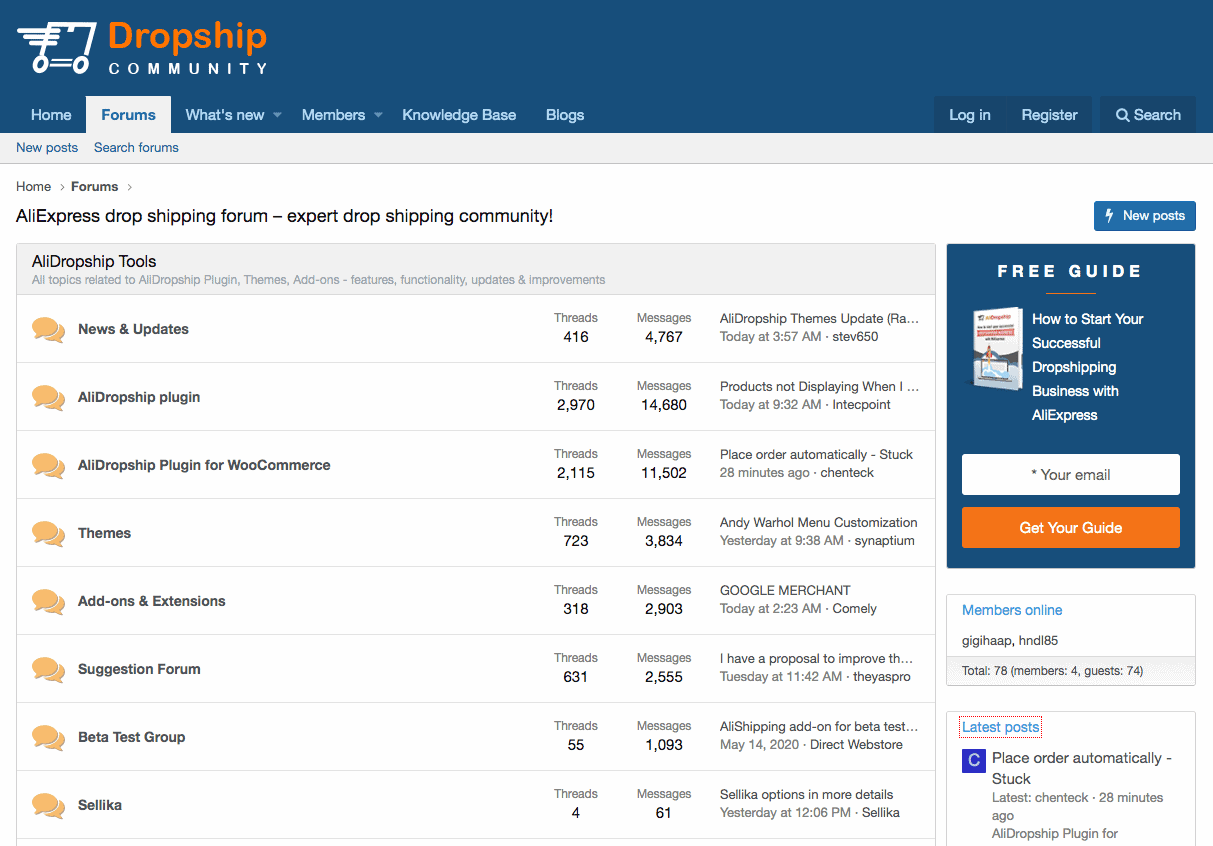The height and width of the screenshot is (846, 1213).
Task: Open the AliDropship Themes Update thread
Action: [x=819, y=319]
